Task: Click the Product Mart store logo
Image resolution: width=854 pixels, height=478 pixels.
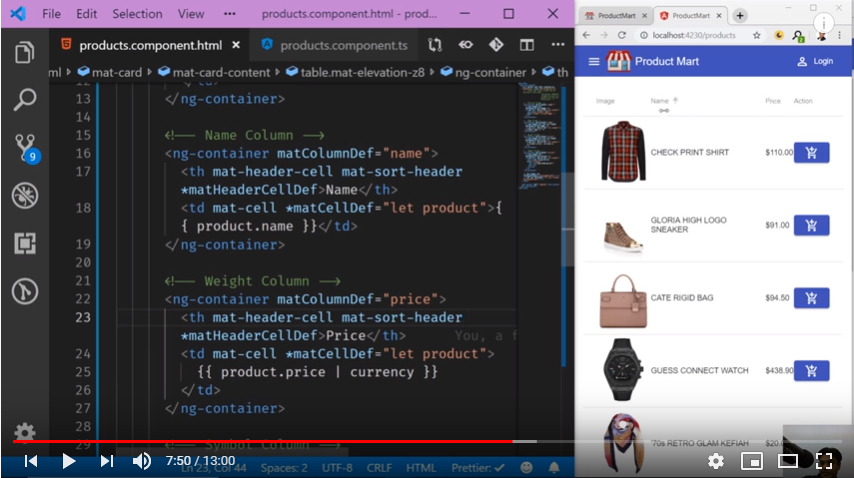Action: click(619, 62)
